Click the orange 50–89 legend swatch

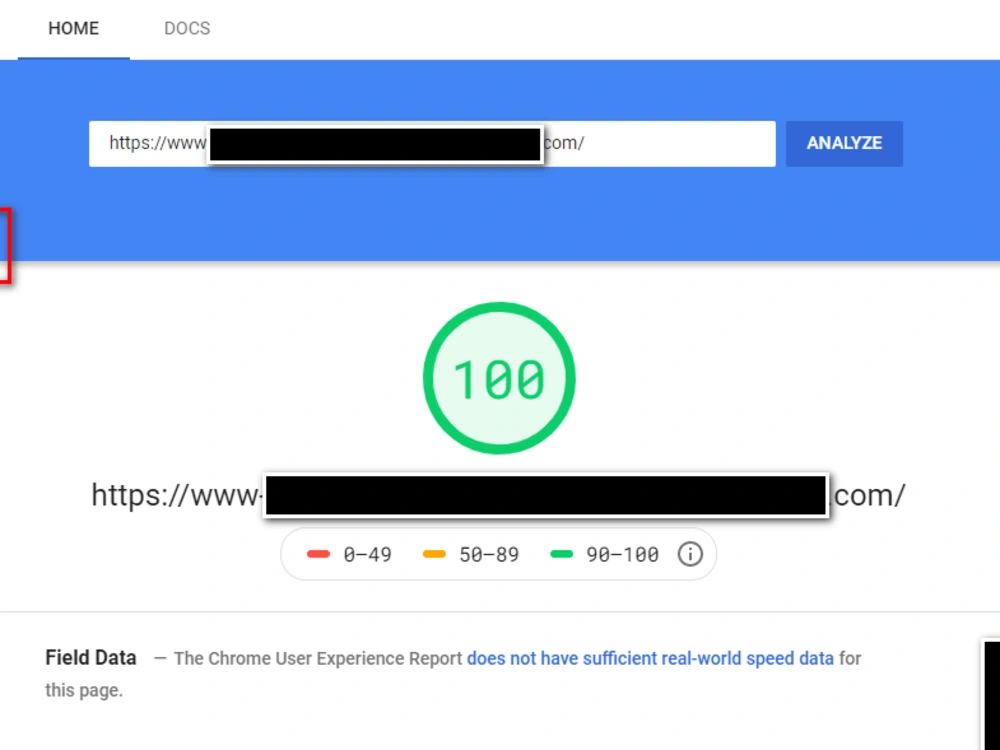[434, 554]
